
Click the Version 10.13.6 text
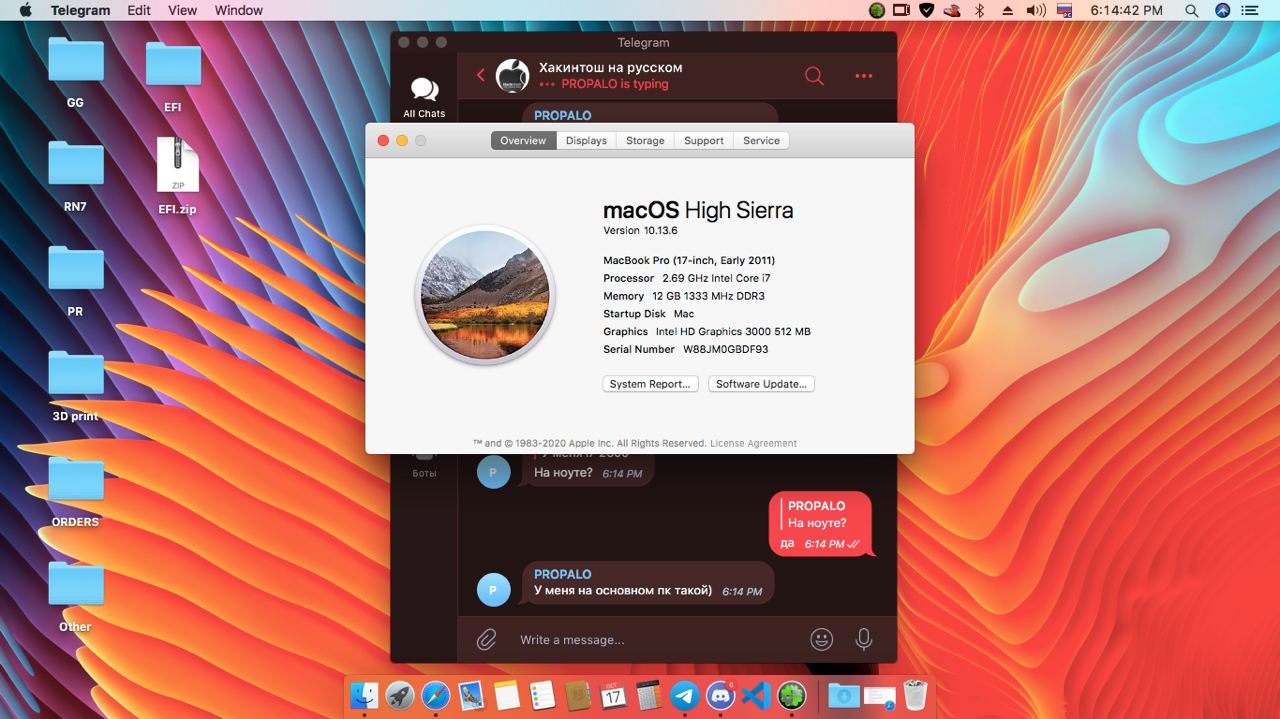point(640,231)
